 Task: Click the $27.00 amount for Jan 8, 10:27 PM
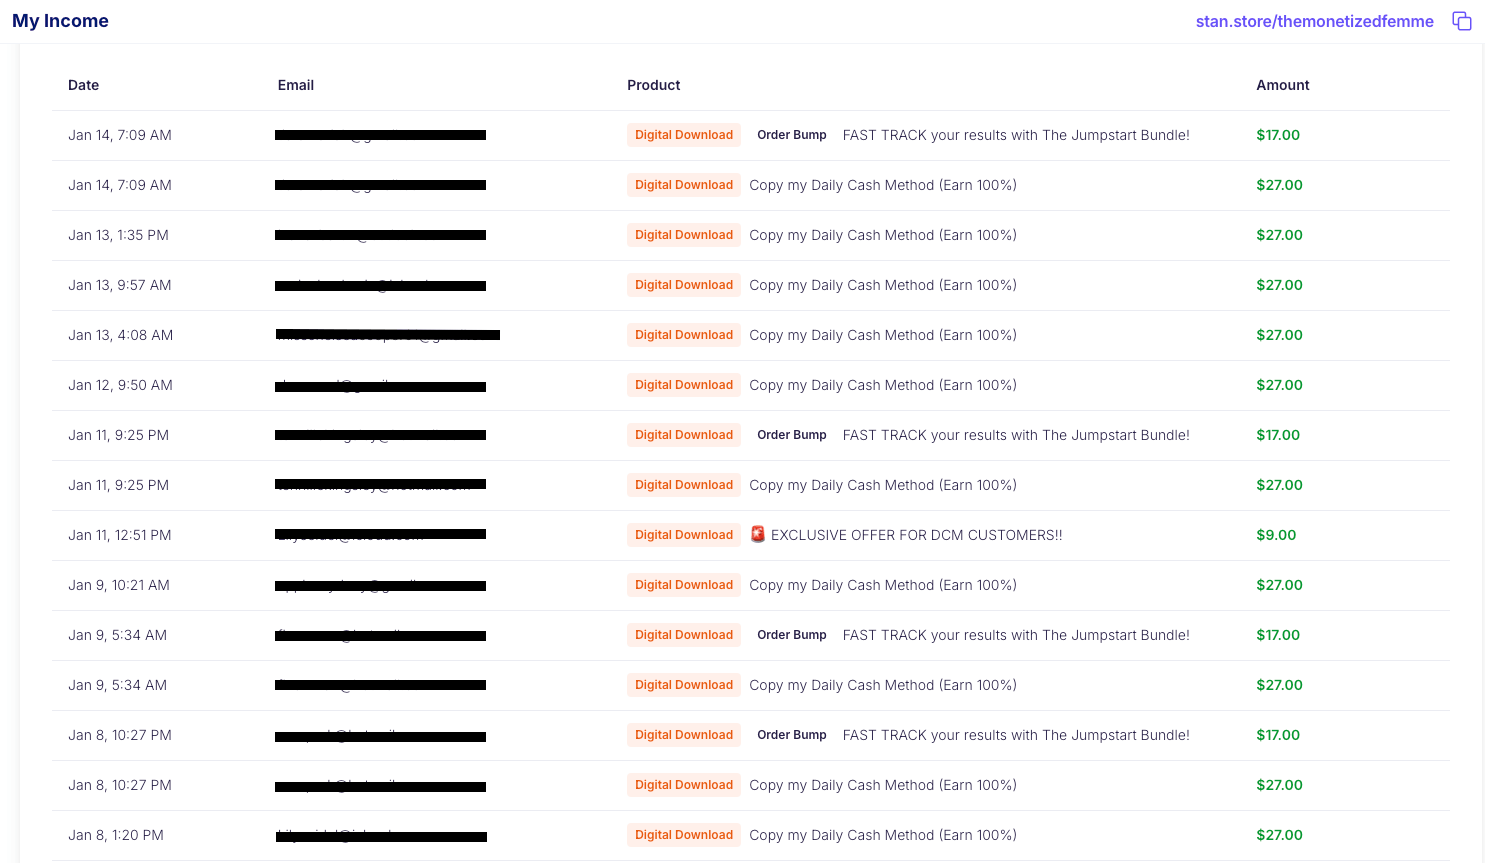1279,785
